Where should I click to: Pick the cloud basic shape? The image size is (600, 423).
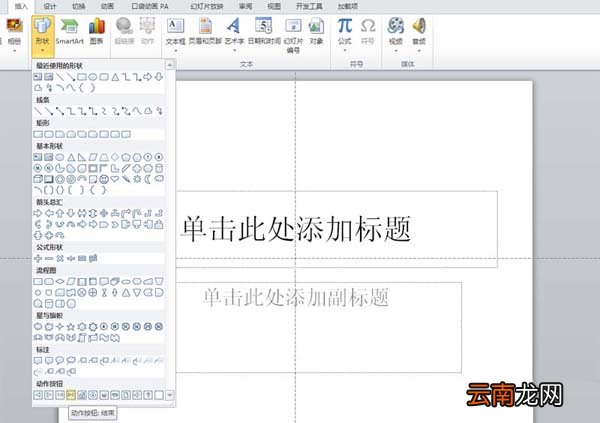[x=159, y=179]
